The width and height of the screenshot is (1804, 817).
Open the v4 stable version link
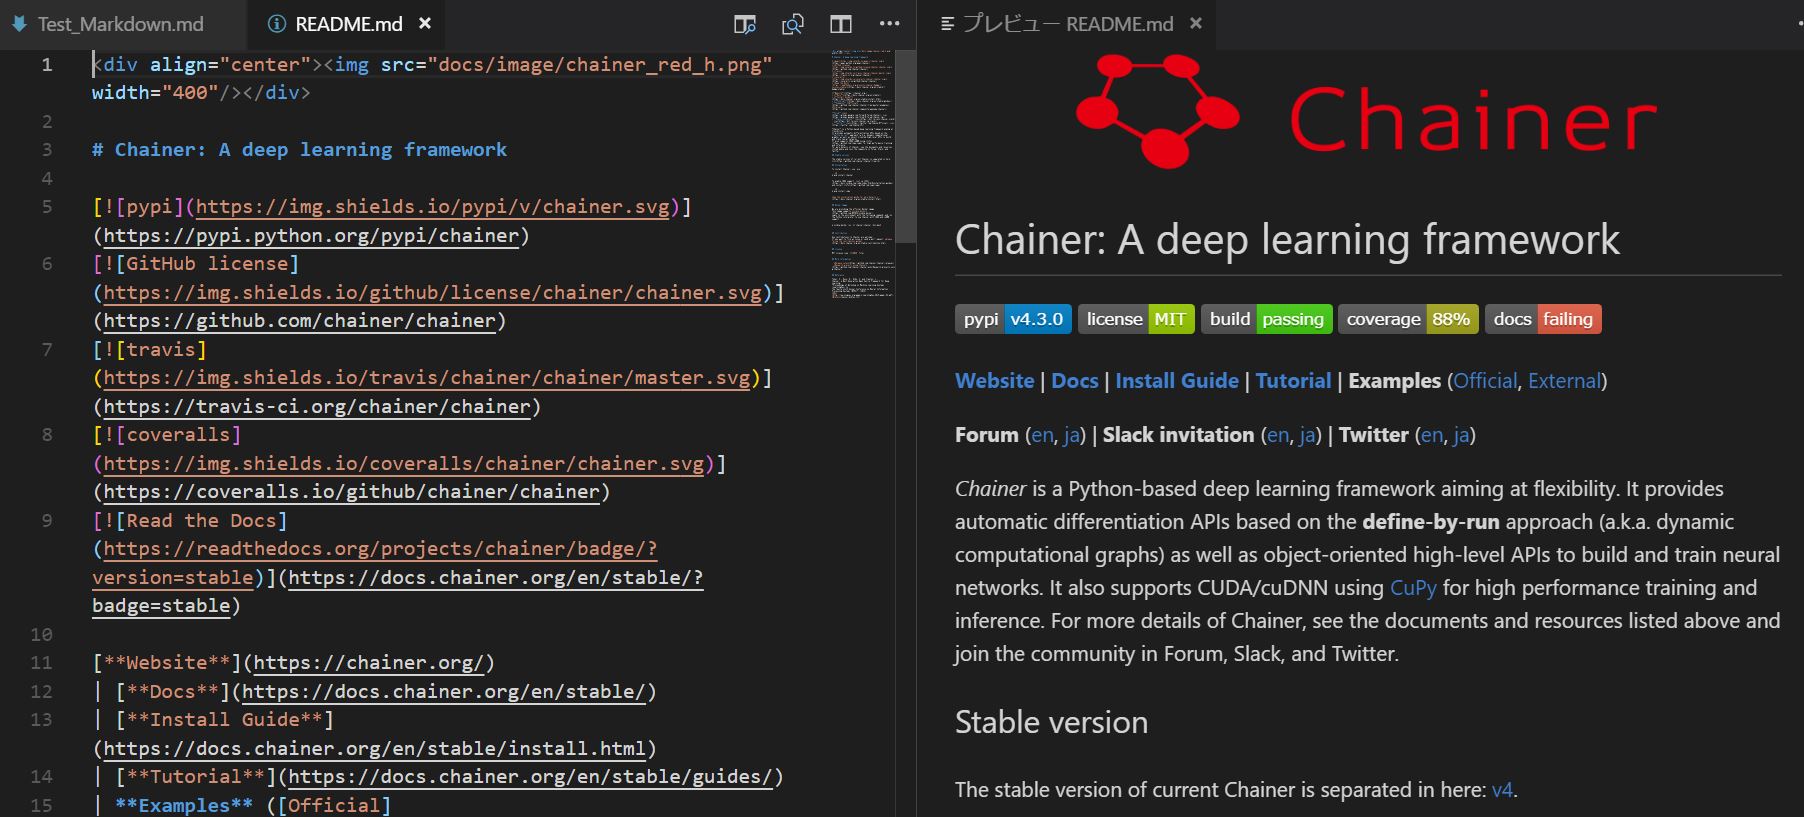(x=1502, y=790)
